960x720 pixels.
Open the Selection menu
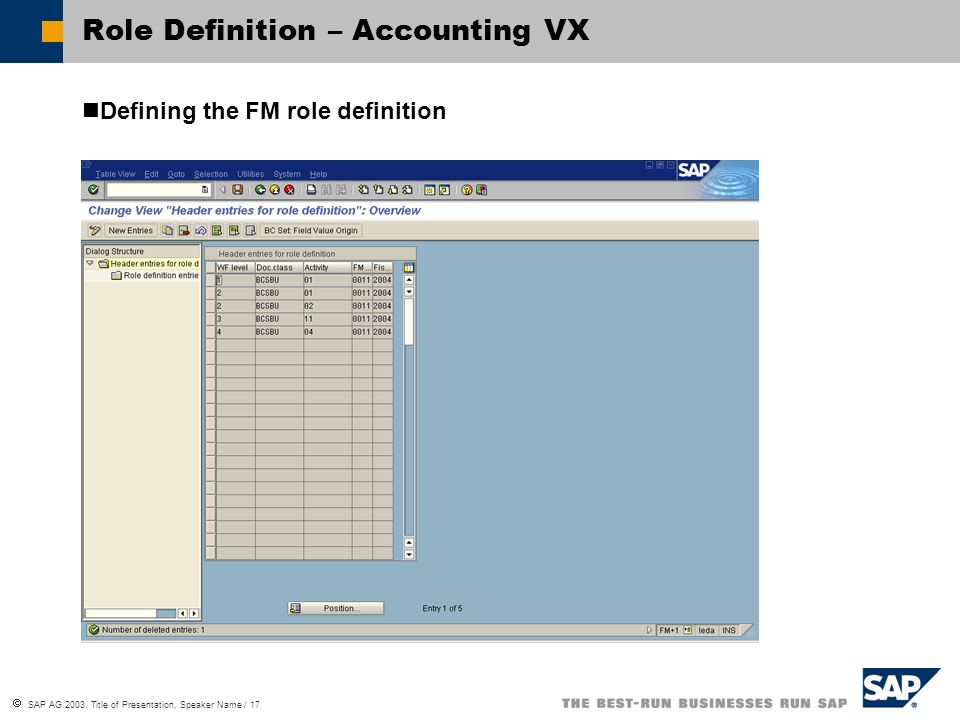(x=211, y=174)
